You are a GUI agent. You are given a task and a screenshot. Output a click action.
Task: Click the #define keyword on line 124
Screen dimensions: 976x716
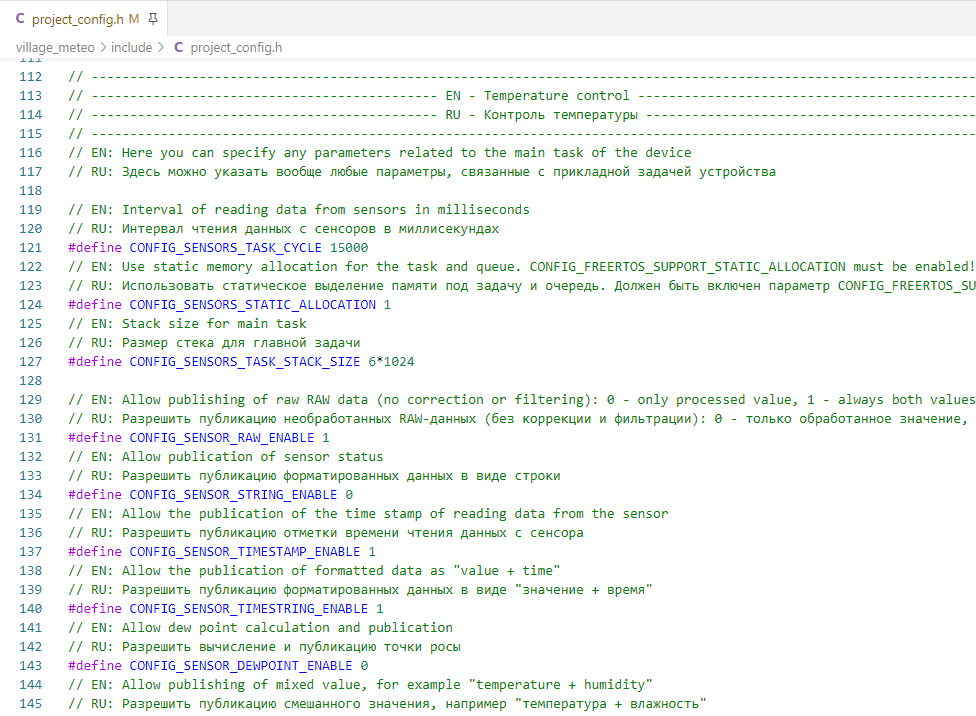point(95,304)
